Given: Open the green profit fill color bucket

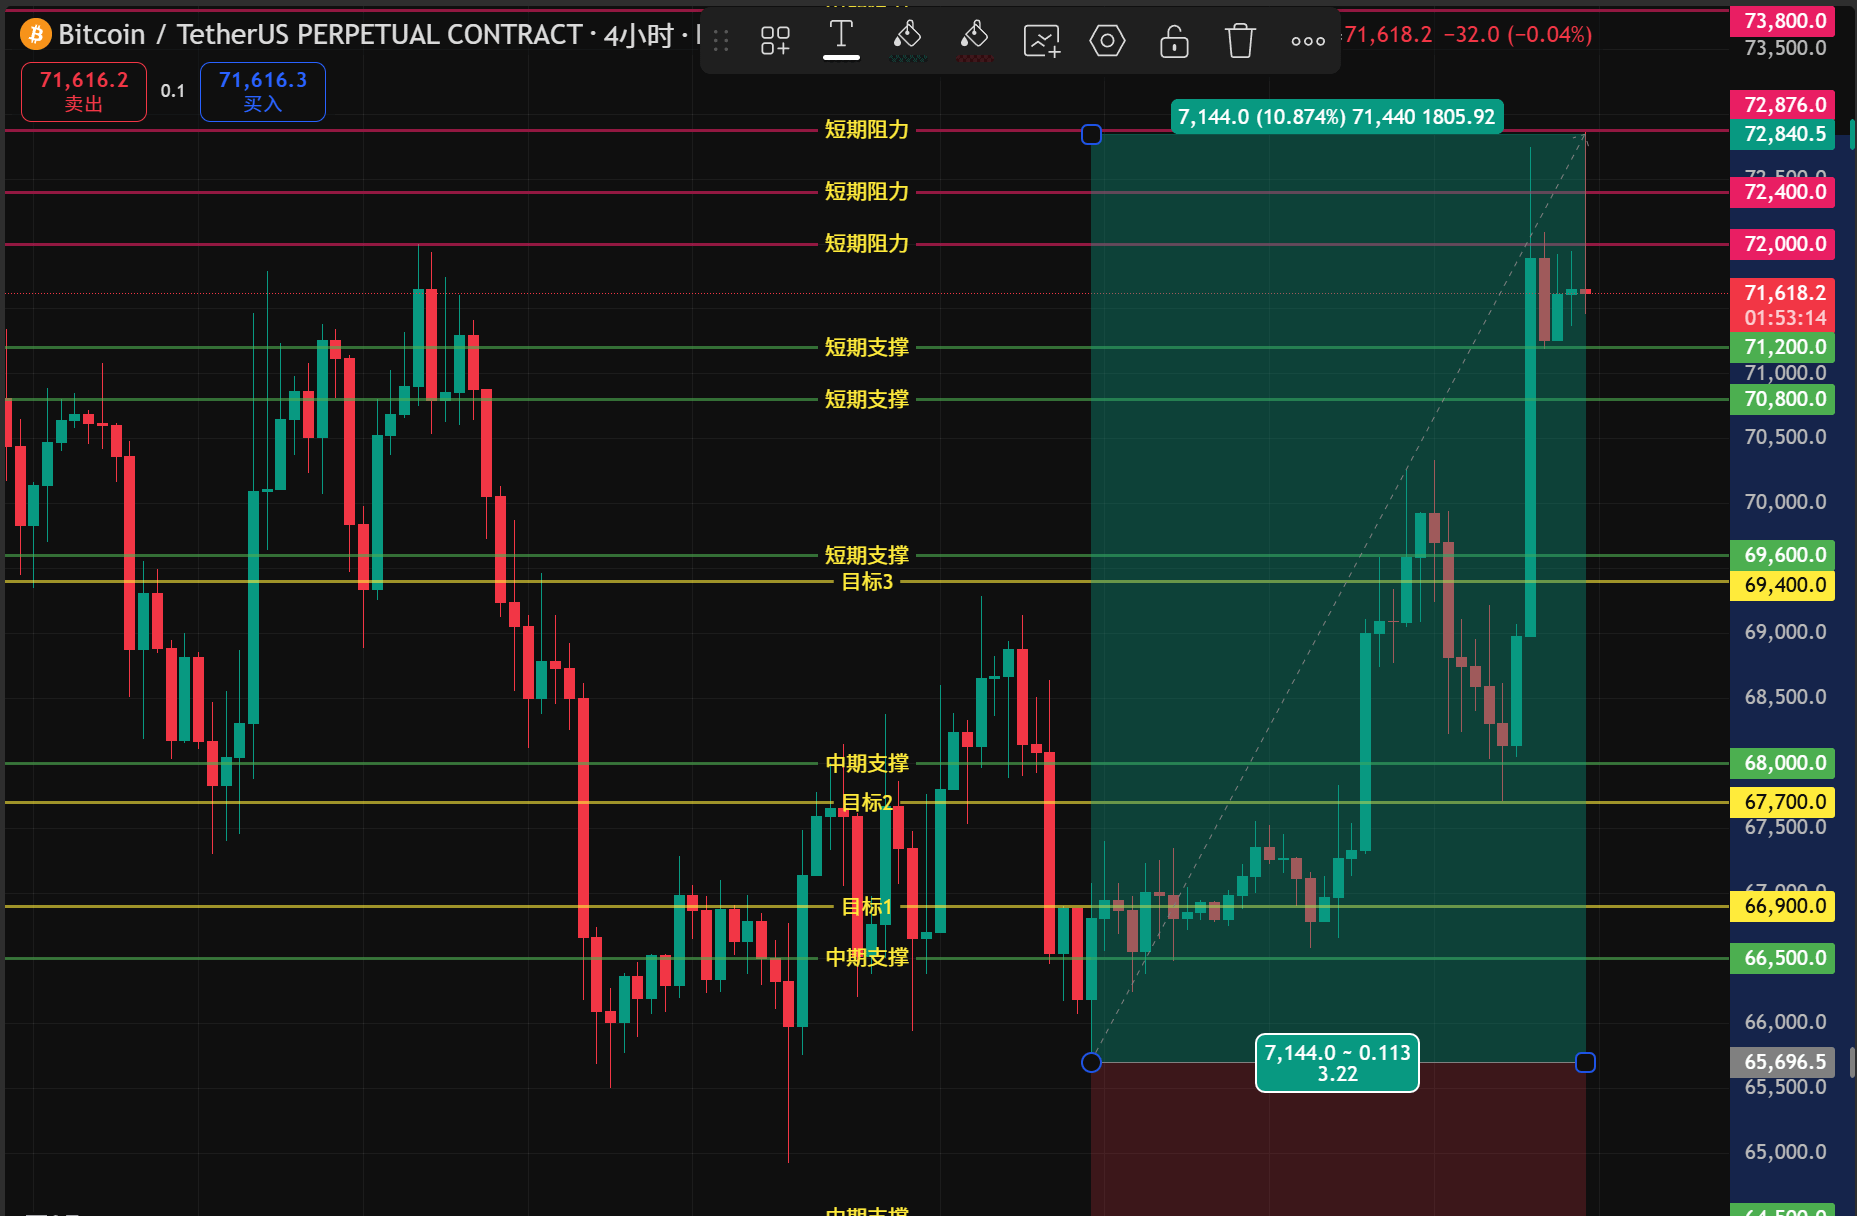Looking at the screenshot, I should coord(907,41).
